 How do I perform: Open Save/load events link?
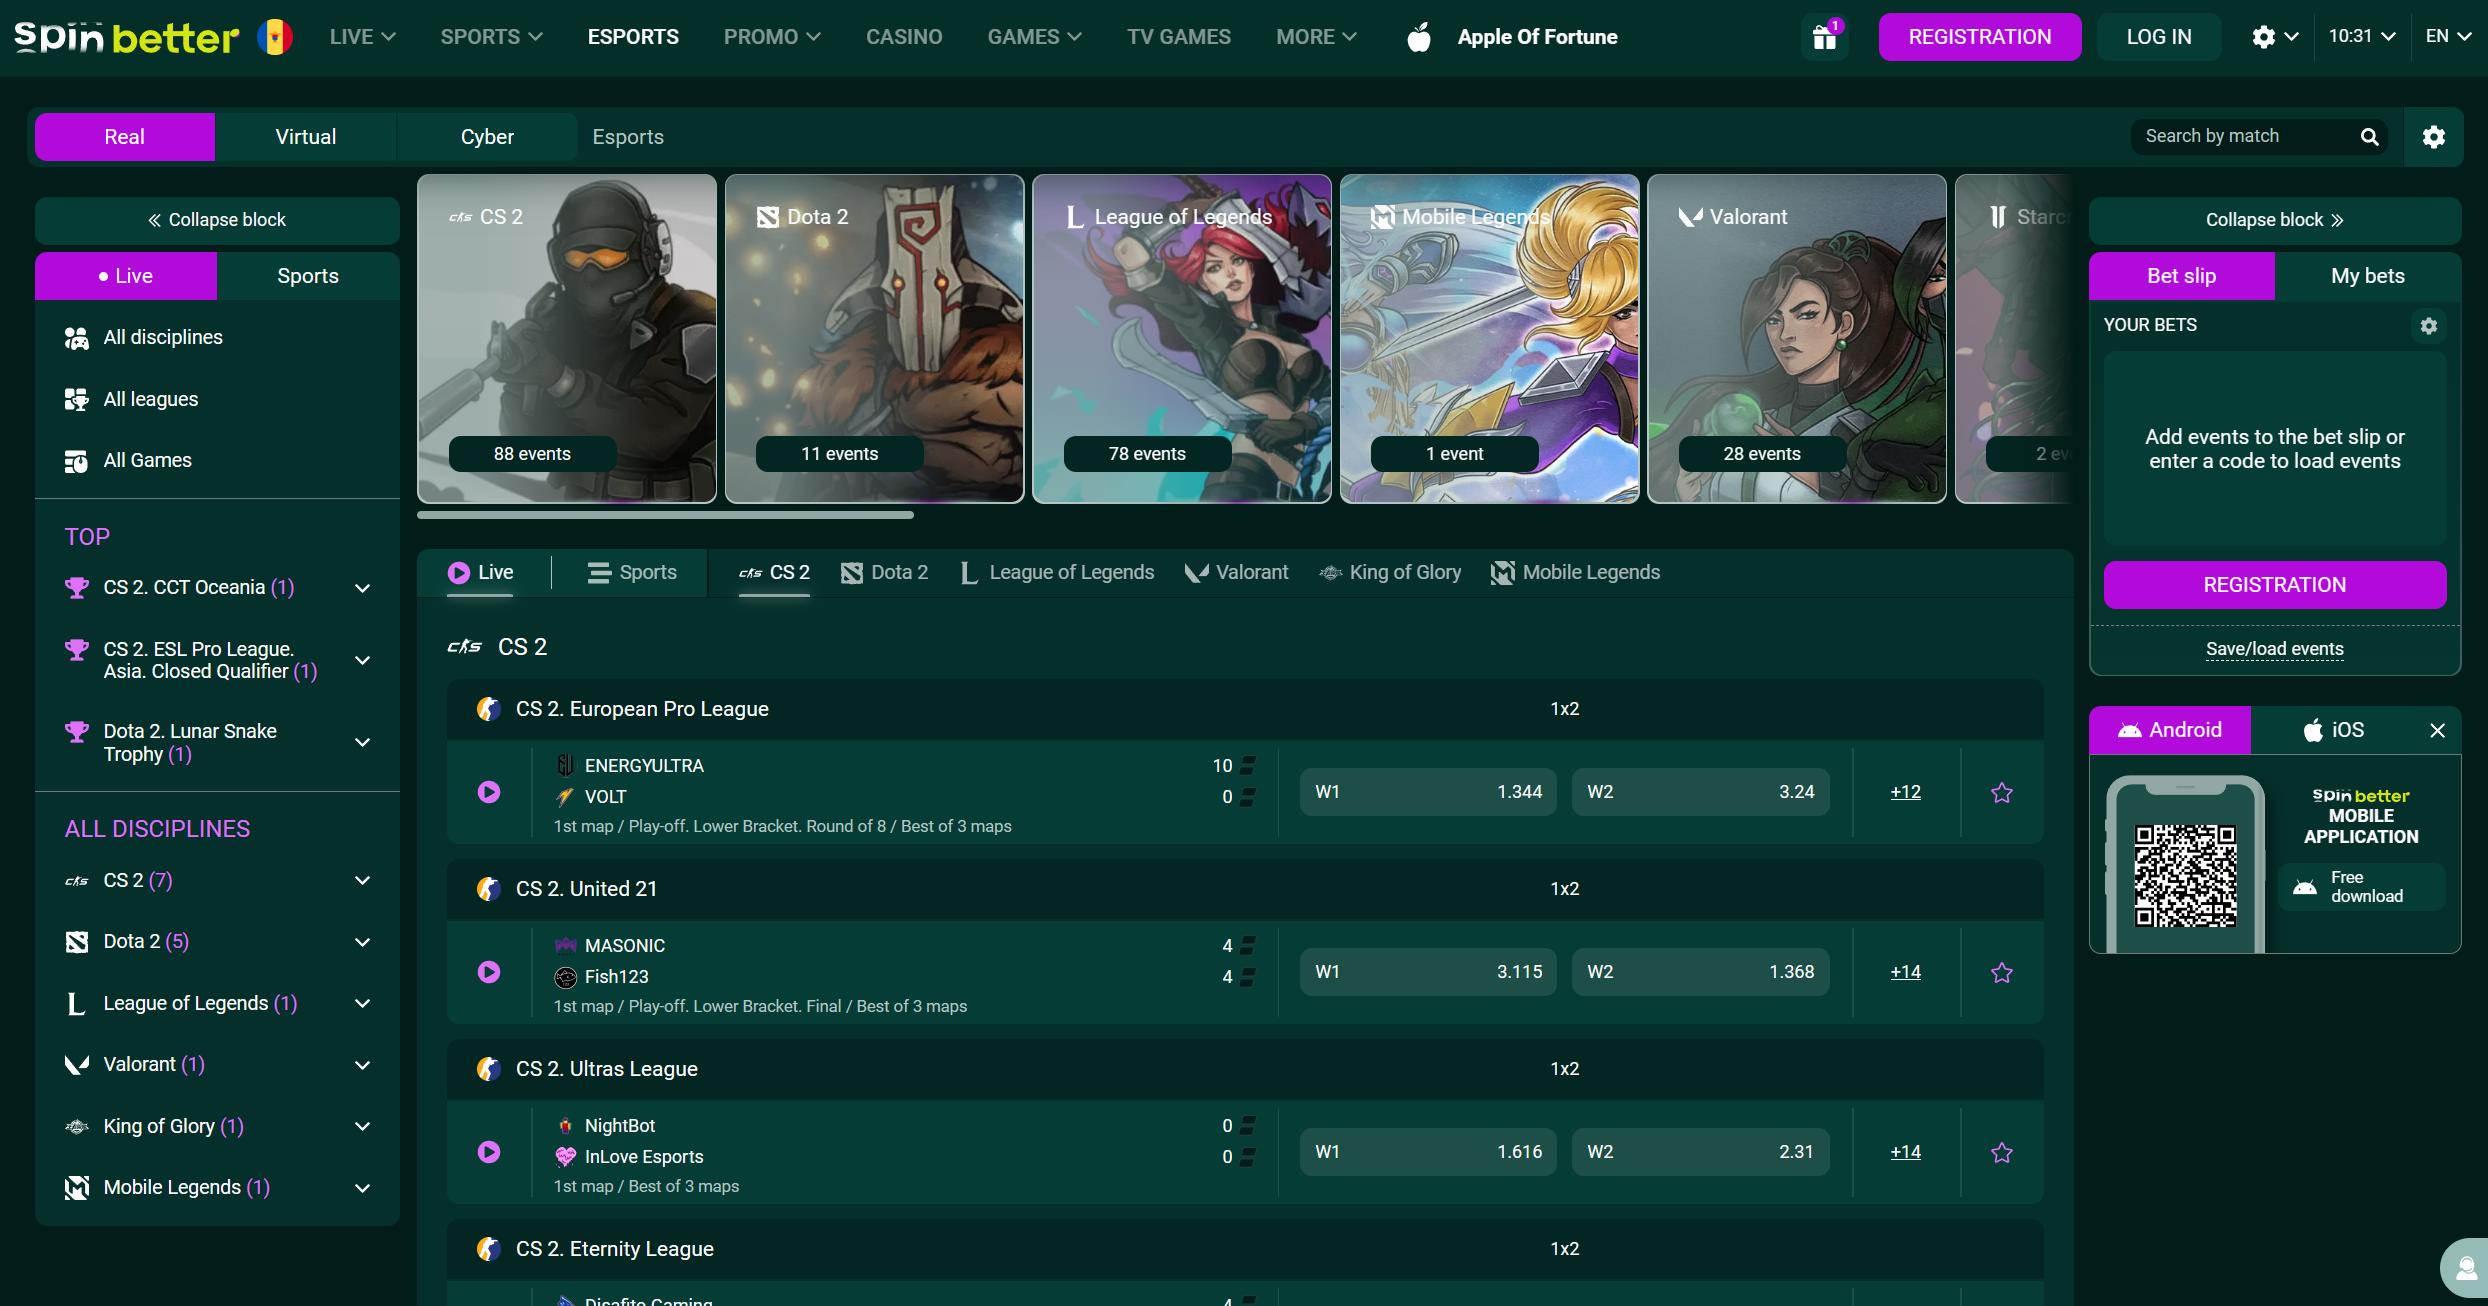(x=2274, y=649)
